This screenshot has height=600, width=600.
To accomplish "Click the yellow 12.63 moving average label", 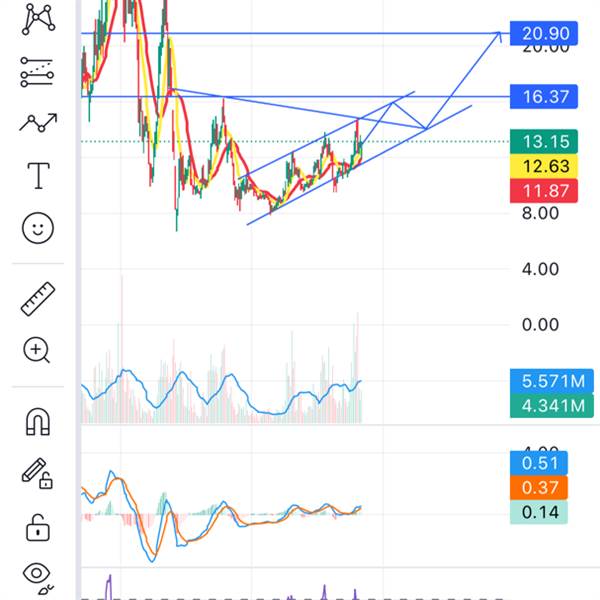I will click(x=544, y=166).
